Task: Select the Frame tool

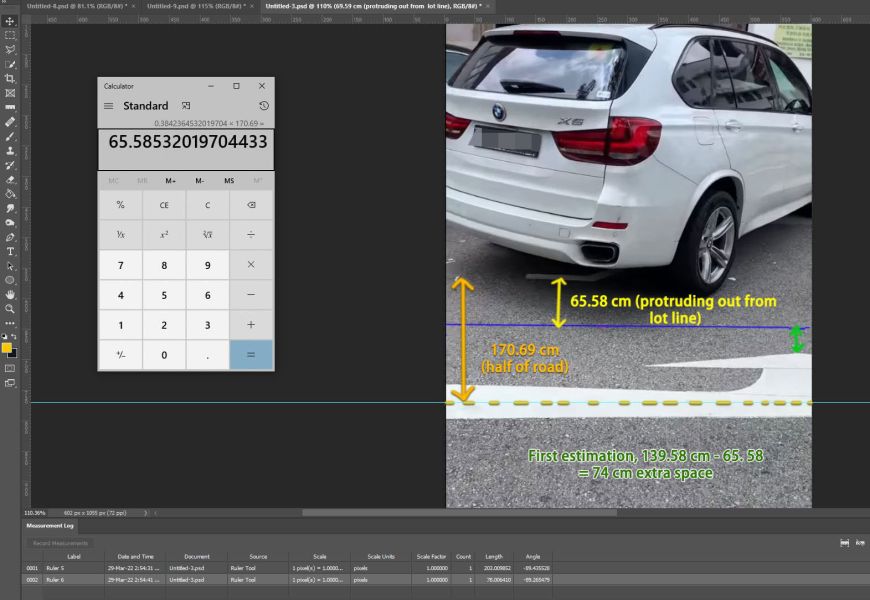Action: [x=10, y=93]
